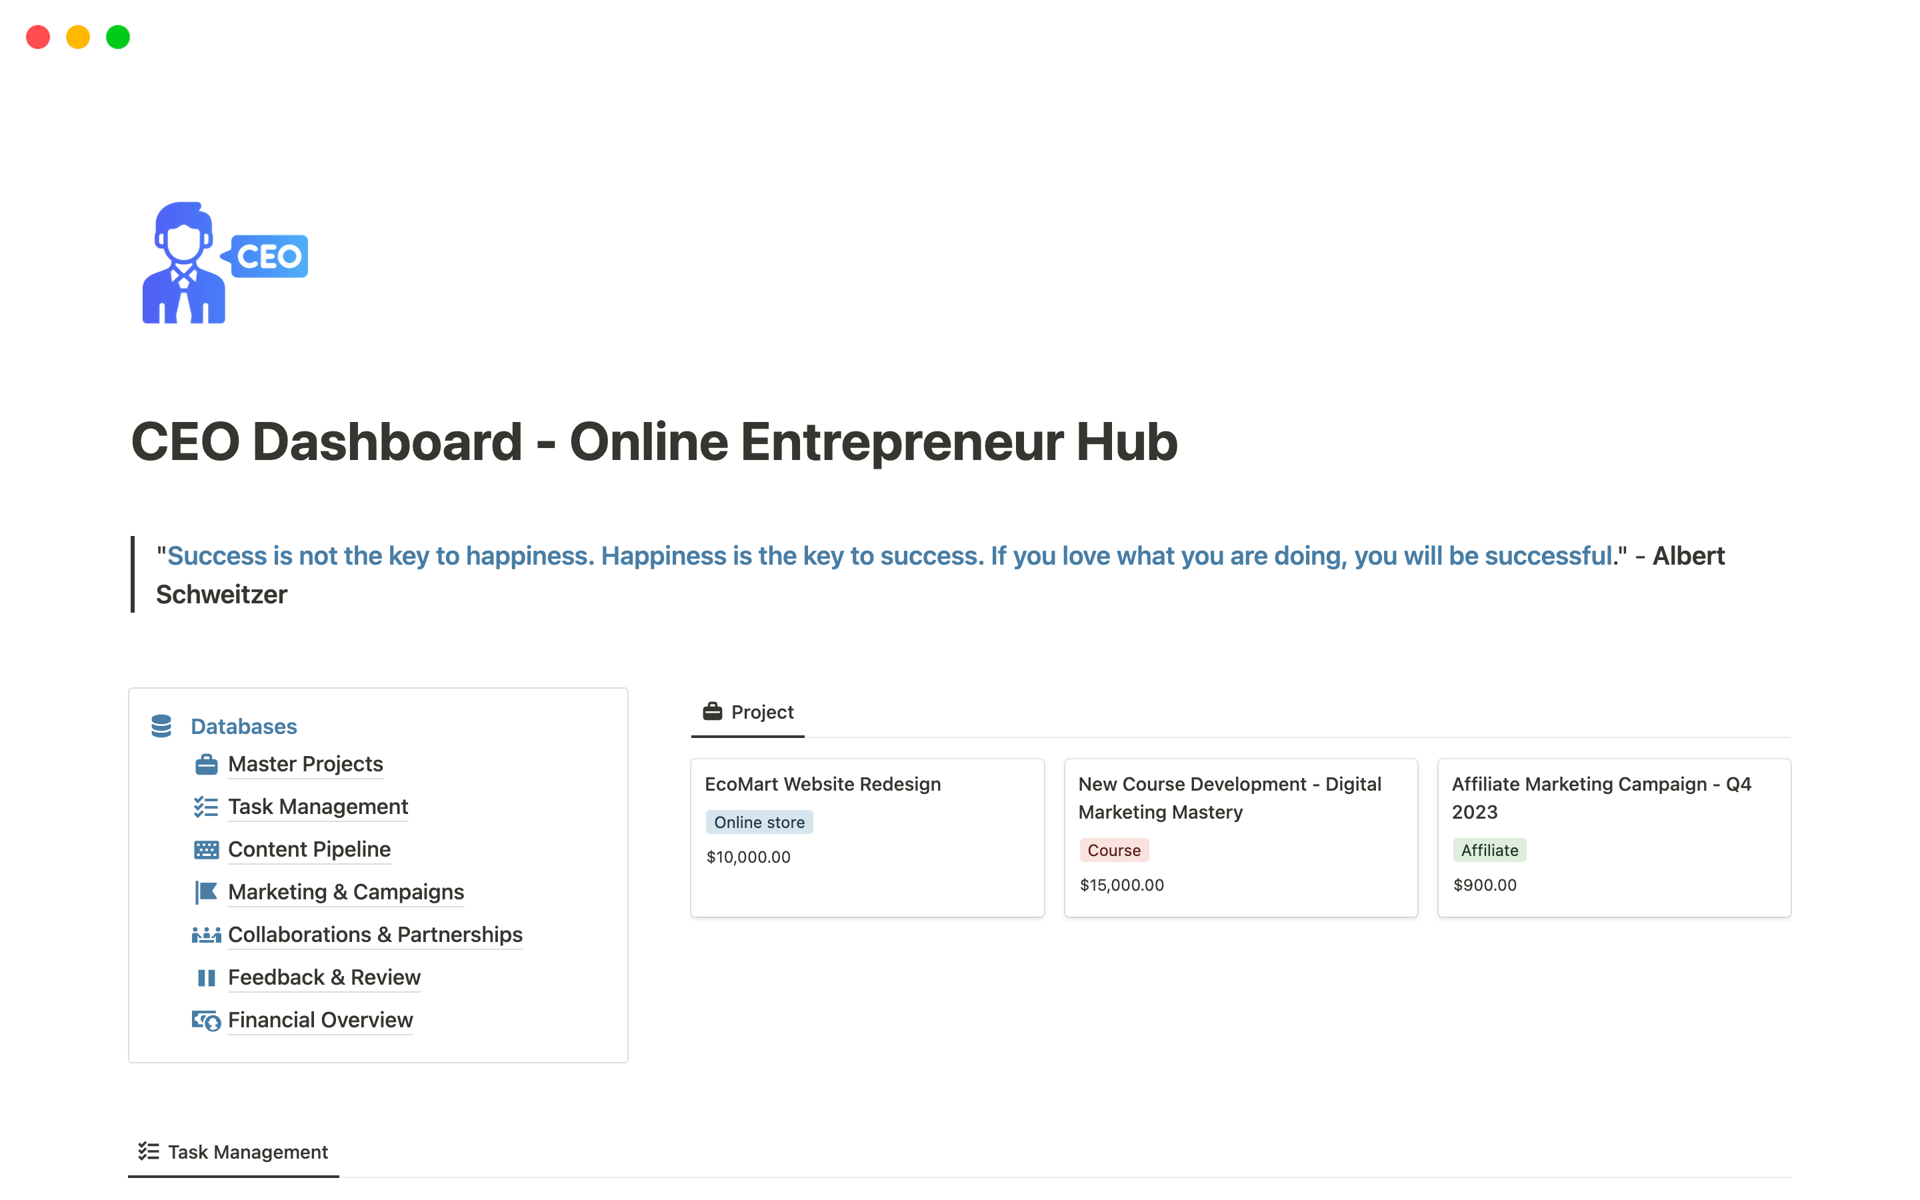Open the Financial Overview link
1920x1200 pixels.
(x=320, y=1020)
